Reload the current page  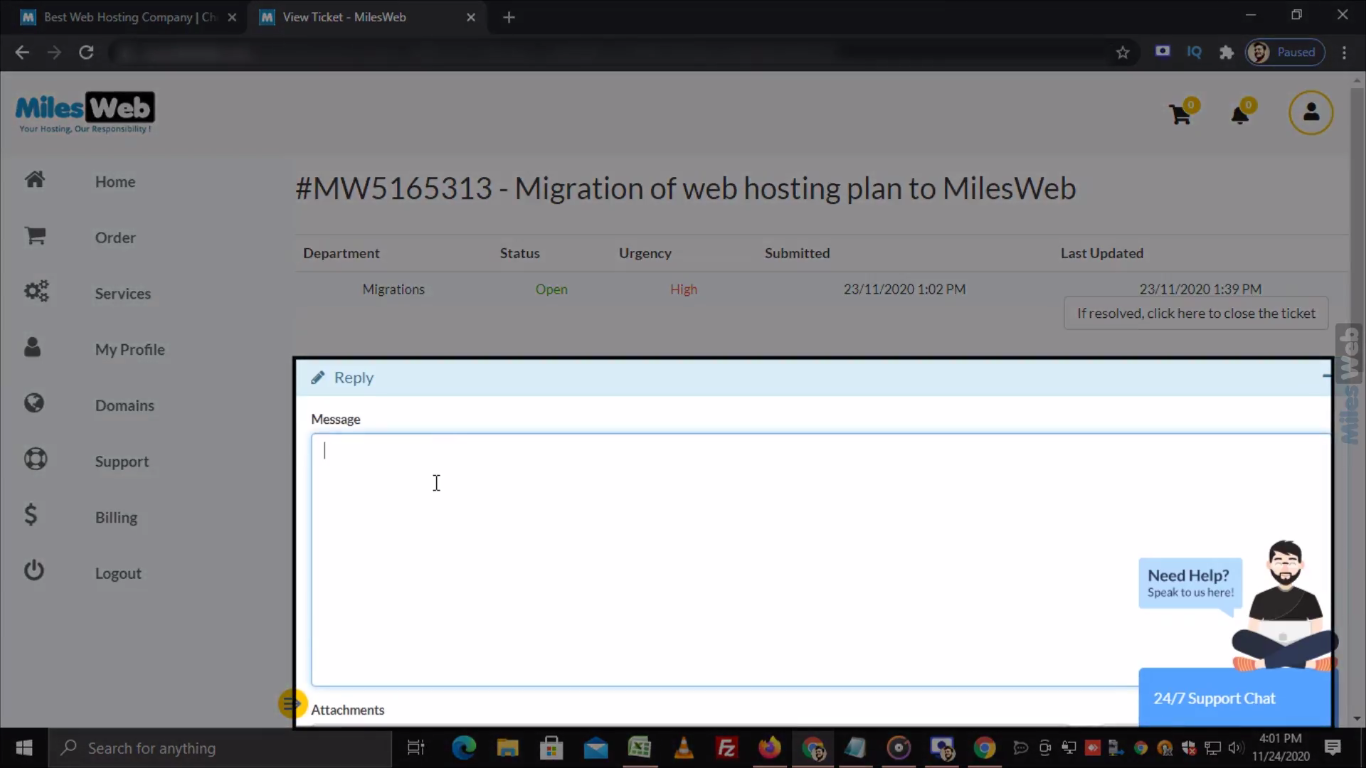point(86,53)
